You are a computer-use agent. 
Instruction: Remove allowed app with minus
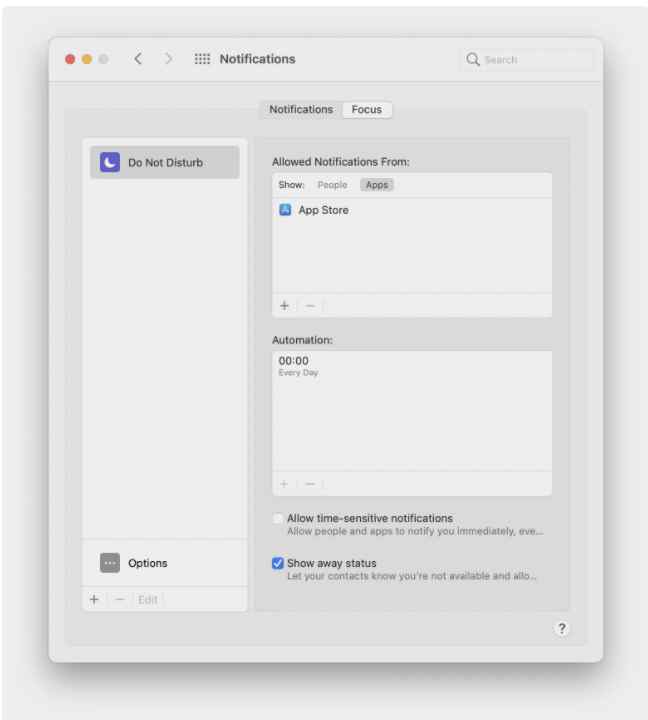310,305
